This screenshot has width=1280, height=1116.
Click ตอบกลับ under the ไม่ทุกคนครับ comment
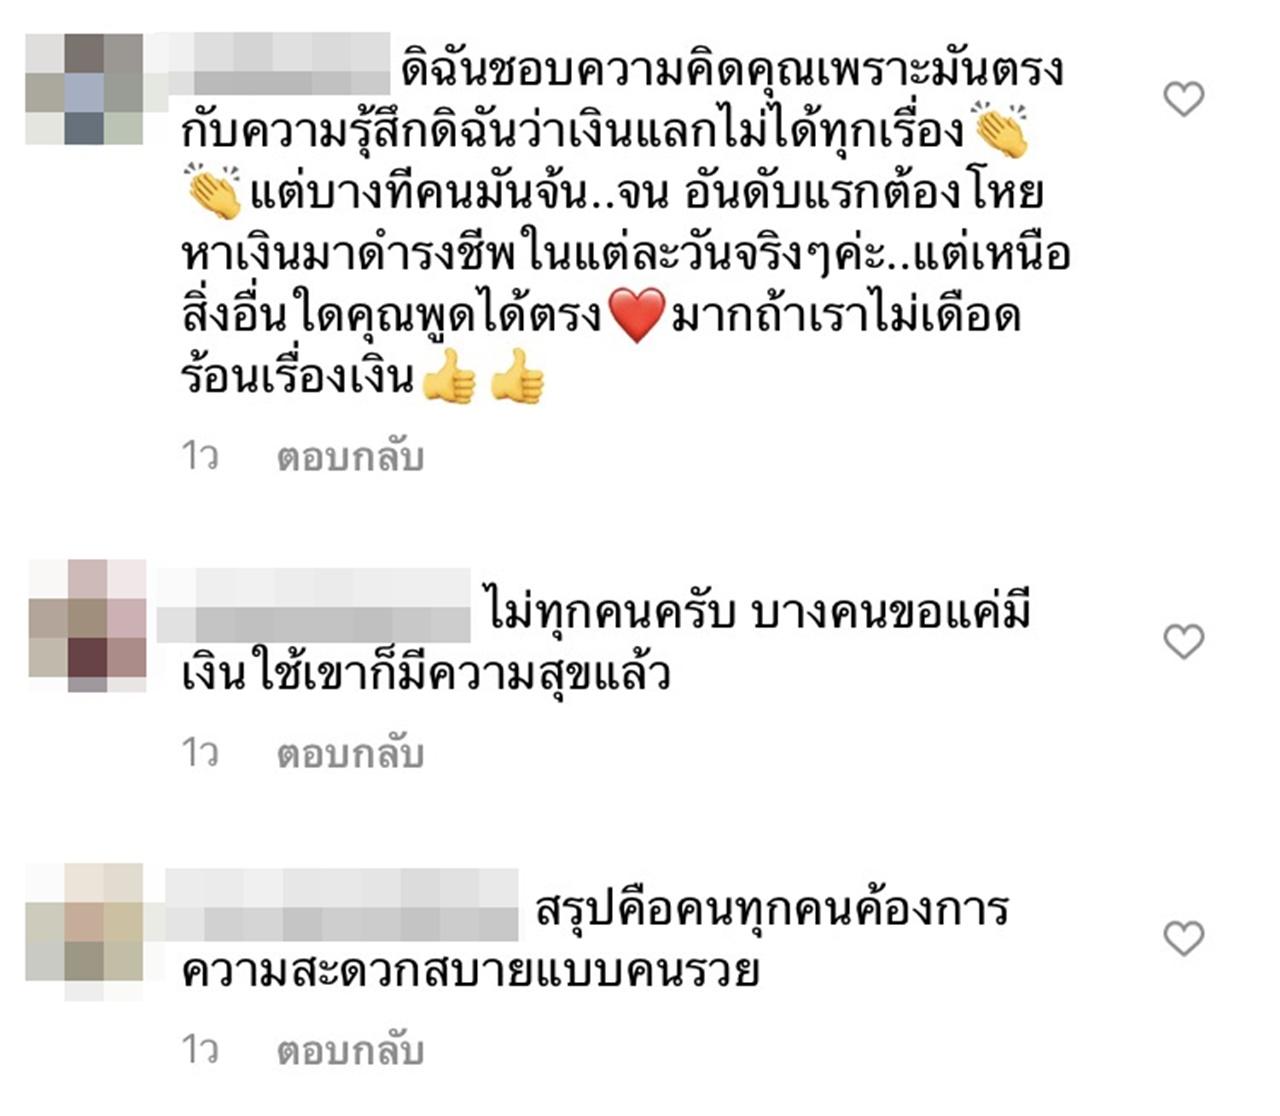[x=350, y=753]
